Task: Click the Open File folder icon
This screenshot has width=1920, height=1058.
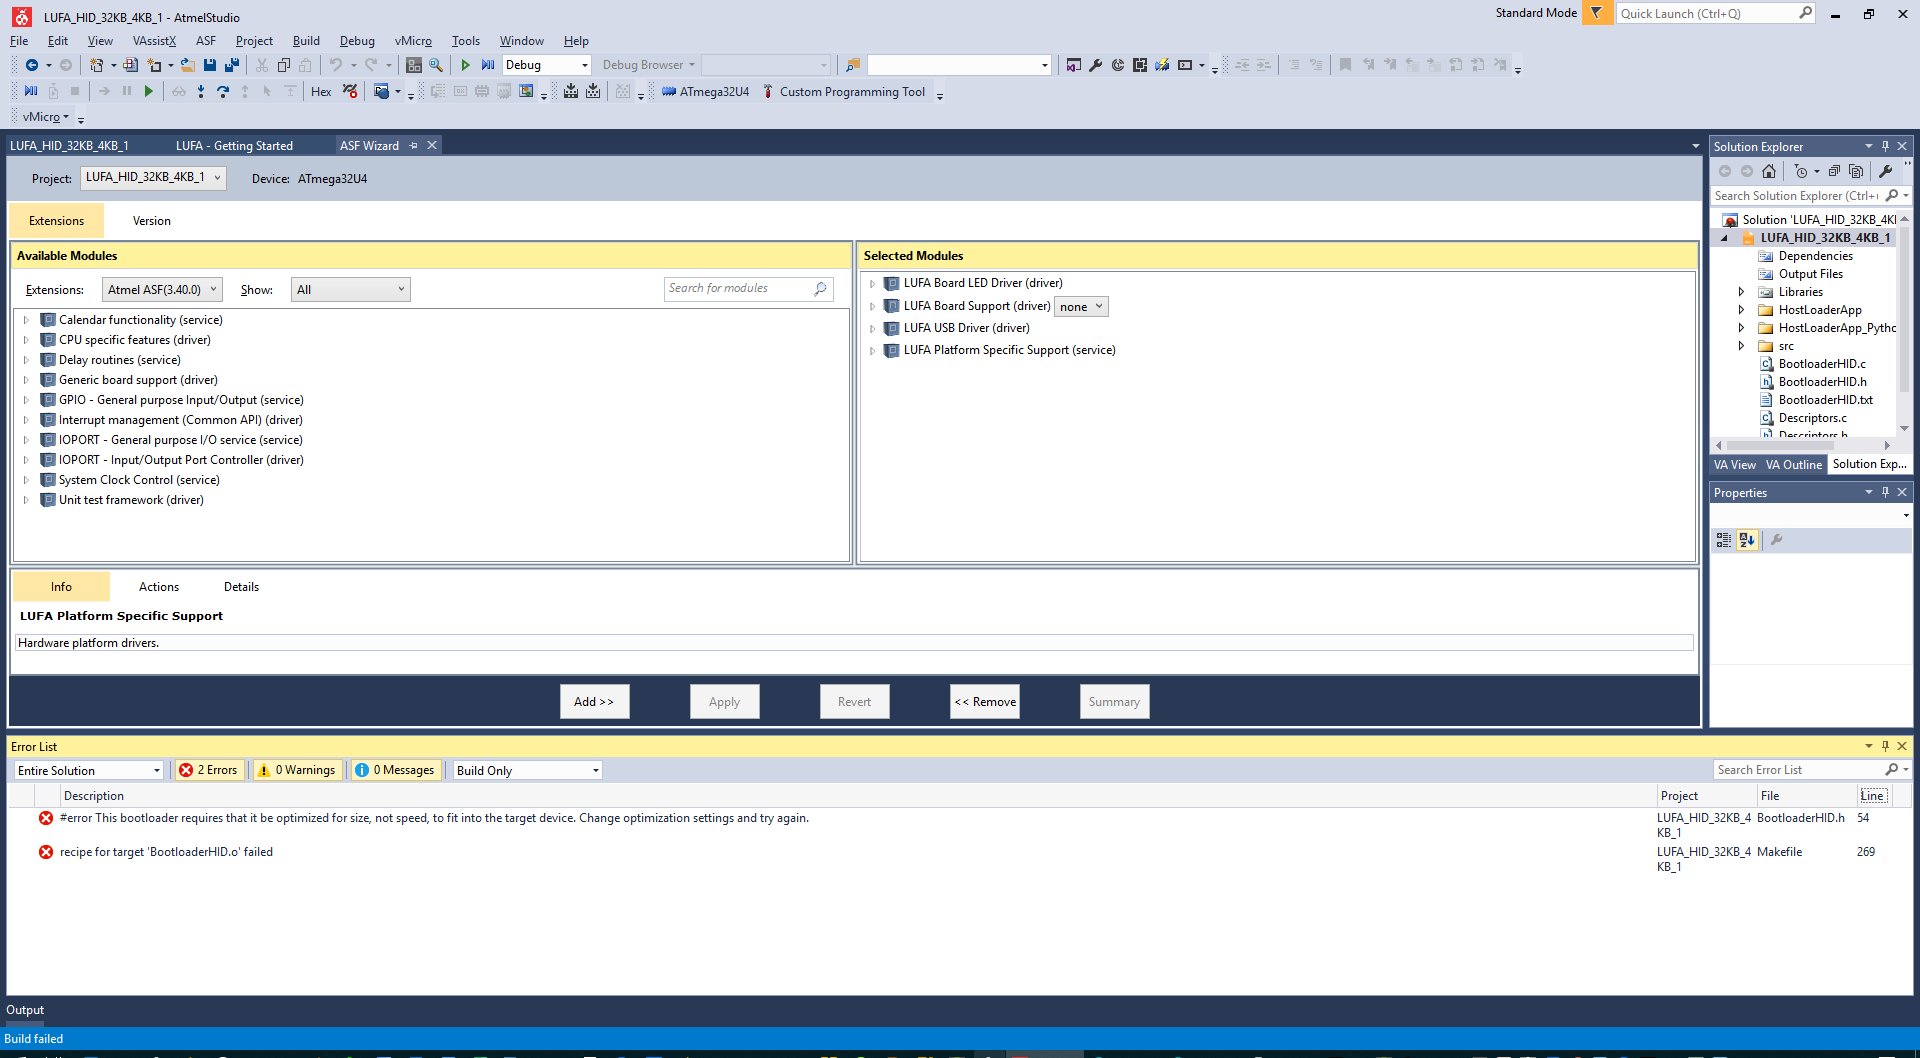Action: point(187,65)
